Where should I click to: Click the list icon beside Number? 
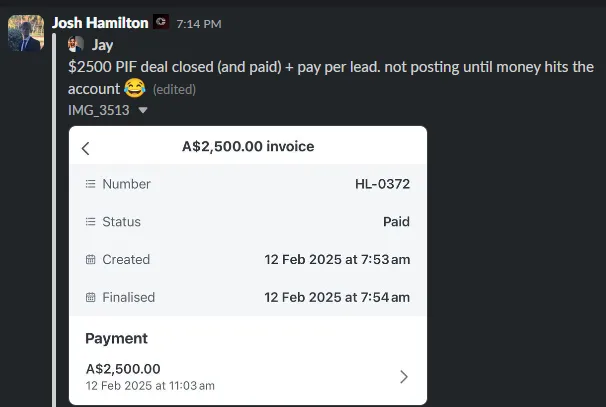coord(90,184)
